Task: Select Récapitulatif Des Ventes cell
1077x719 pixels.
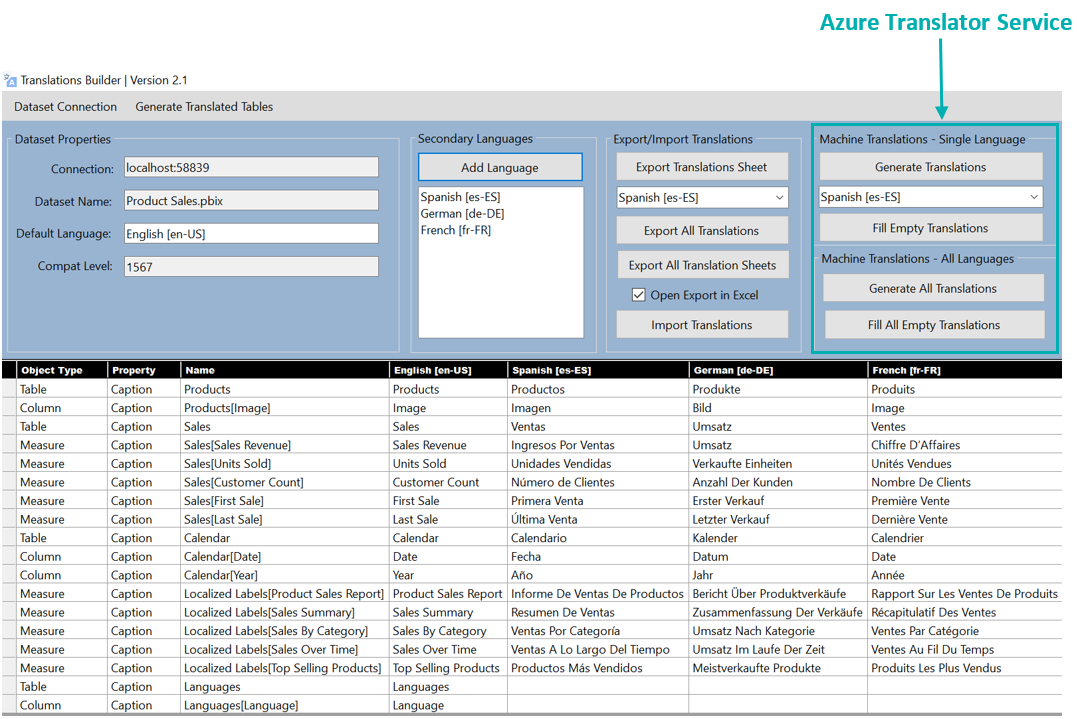Action: click(x=964, y=612)
